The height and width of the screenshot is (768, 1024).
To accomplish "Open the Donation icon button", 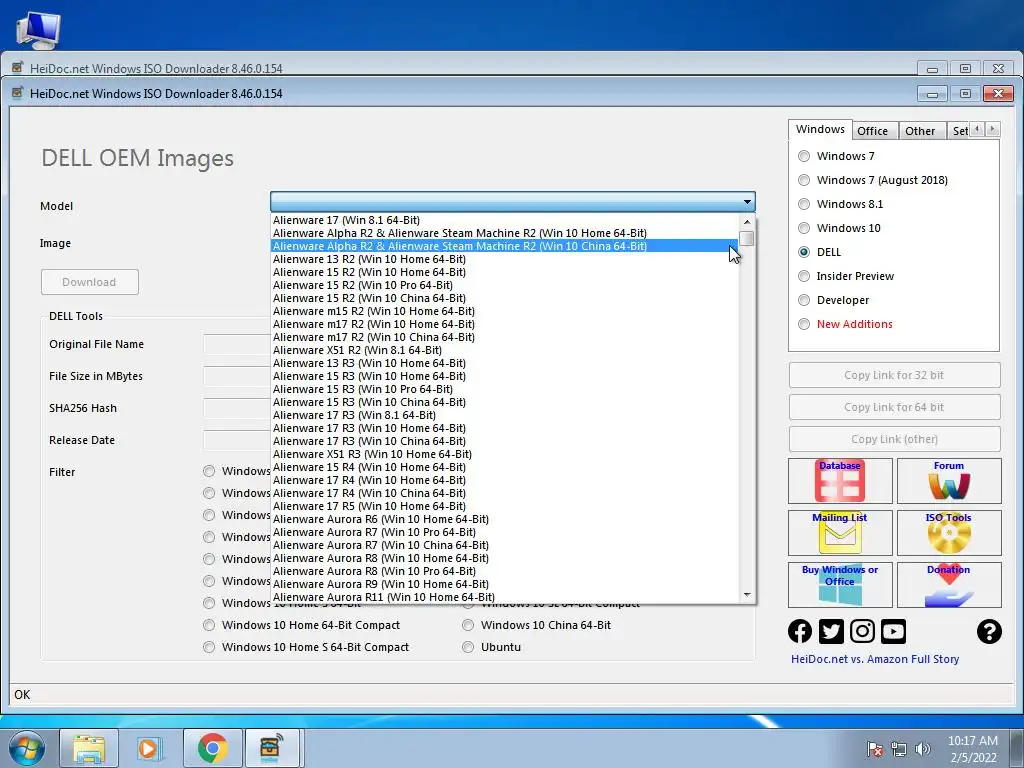I will click(x=949, y=585).
